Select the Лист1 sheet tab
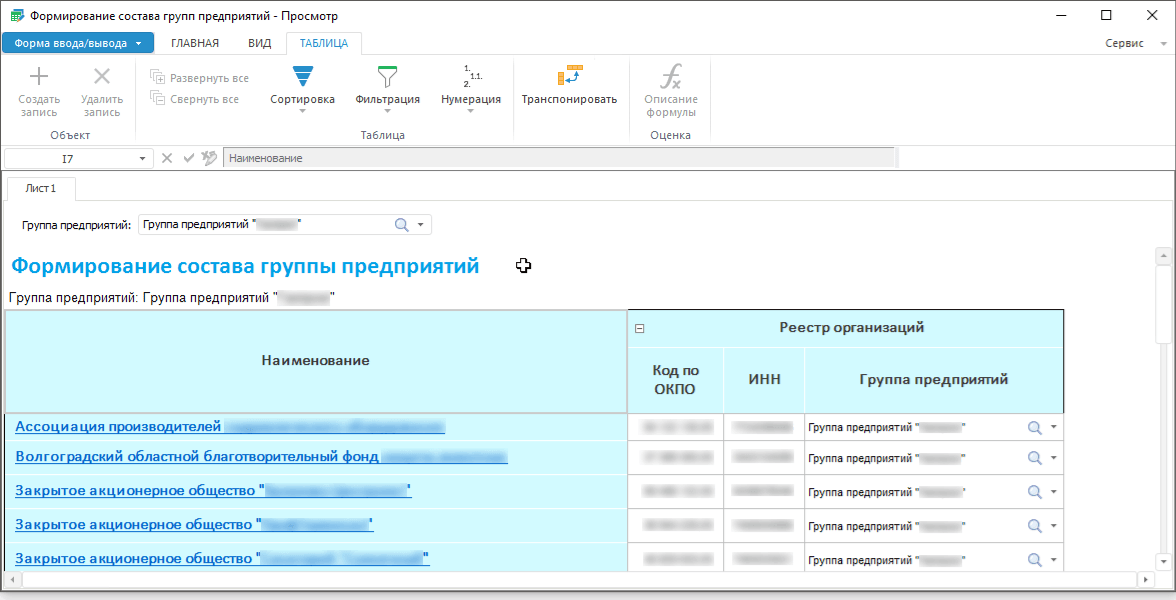Screen dimensions: 1176x600 tap(40, 188)
